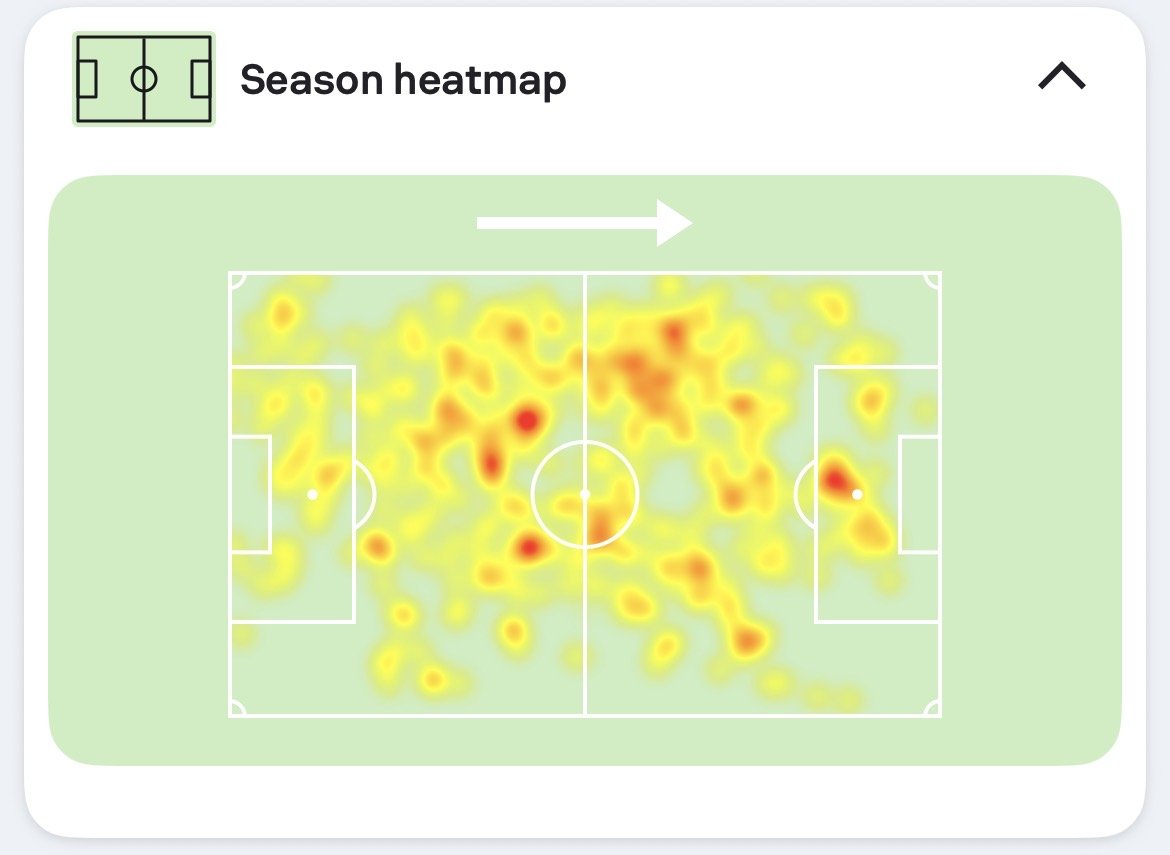Click the Season heatmap heading text
Image resolution: width=1170 pixels, height=855 pixels.
[x=403, y=79]
